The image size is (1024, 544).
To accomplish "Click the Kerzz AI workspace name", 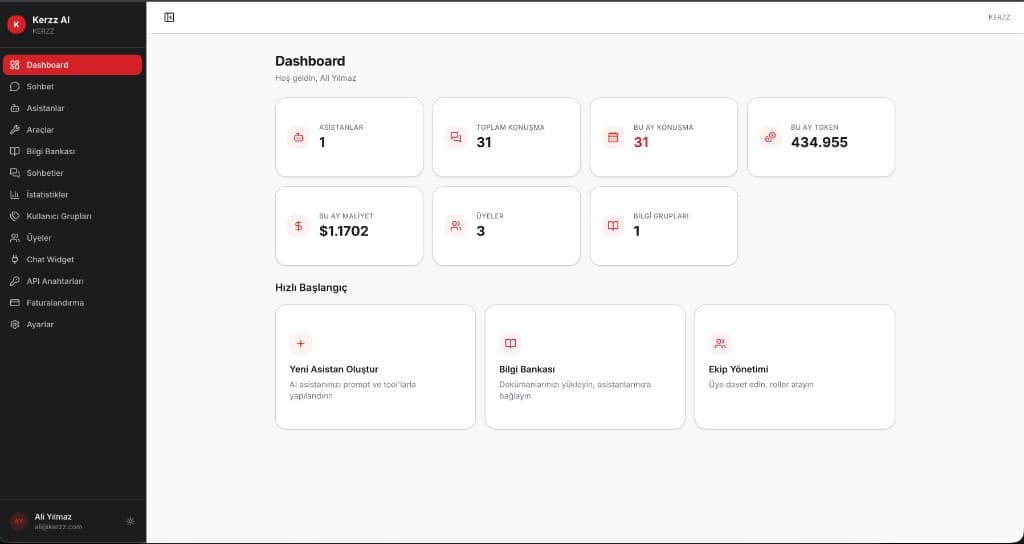I will (51, 20).
